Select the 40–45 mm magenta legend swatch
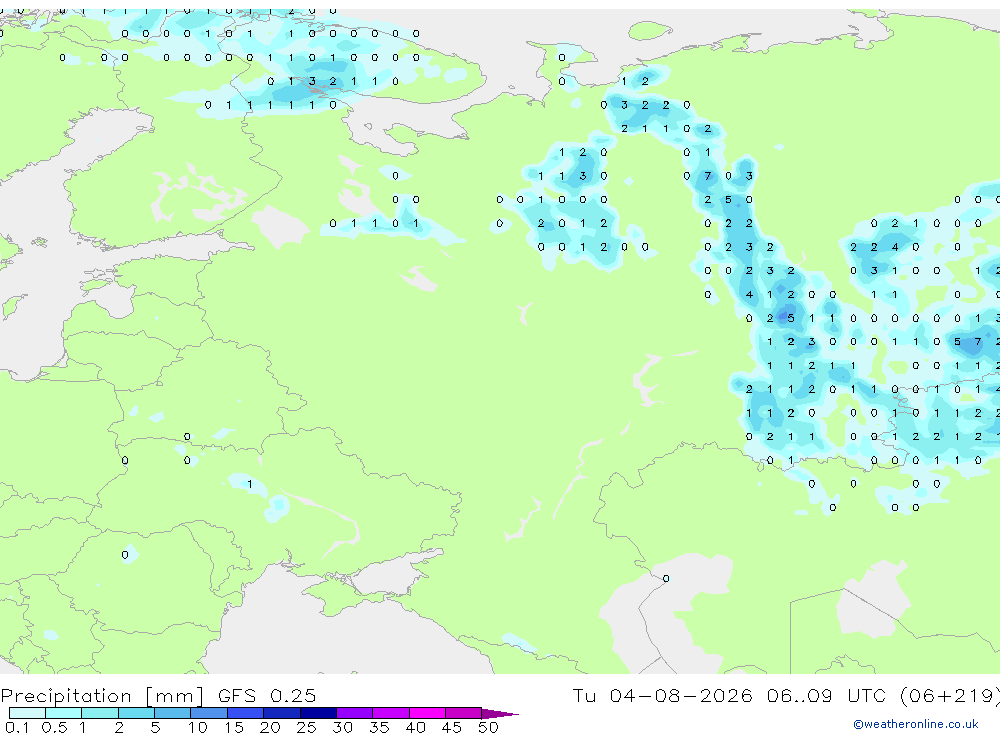The height and width of the screenshot is (733, 1000). (427, 713)
